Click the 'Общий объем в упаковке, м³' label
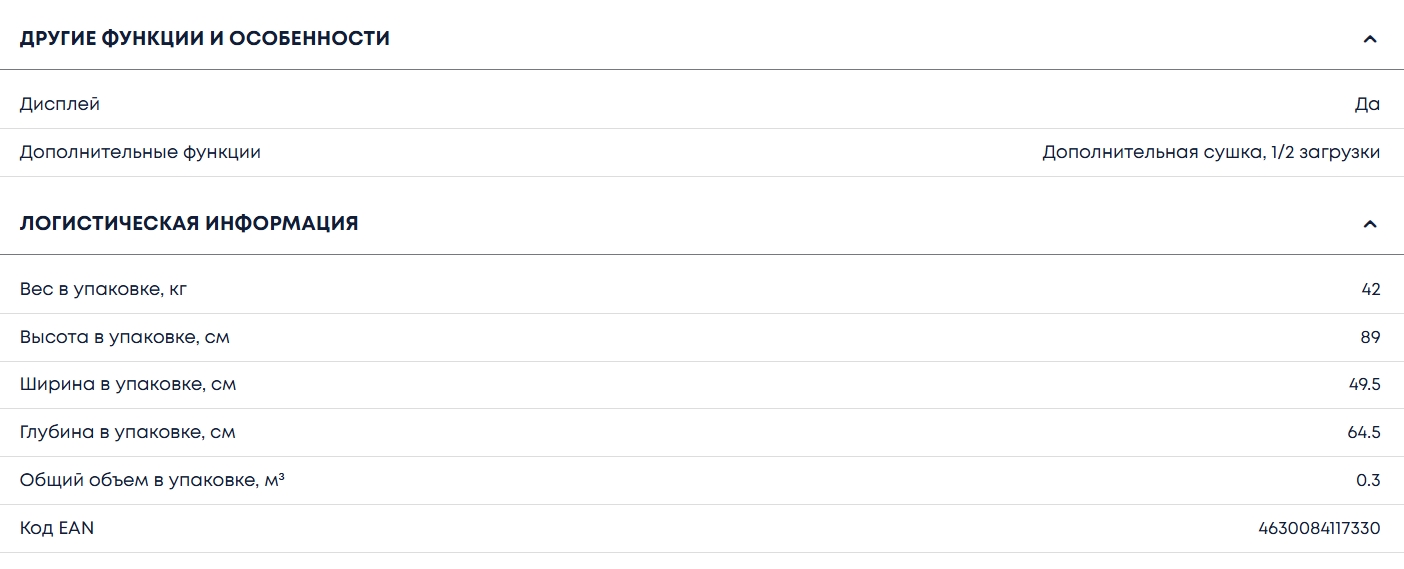 tap(152, 481)
